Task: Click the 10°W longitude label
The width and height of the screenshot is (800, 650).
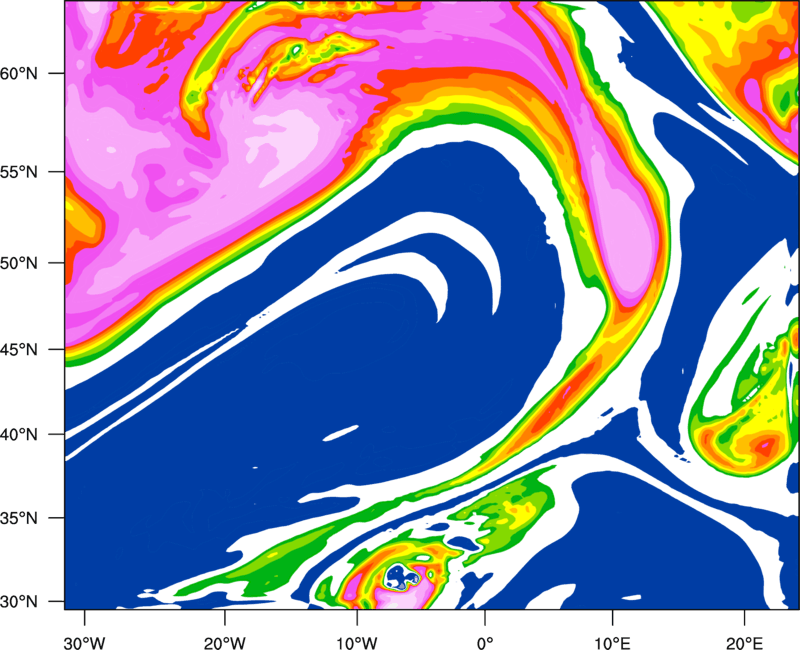Action: [357, 643]
